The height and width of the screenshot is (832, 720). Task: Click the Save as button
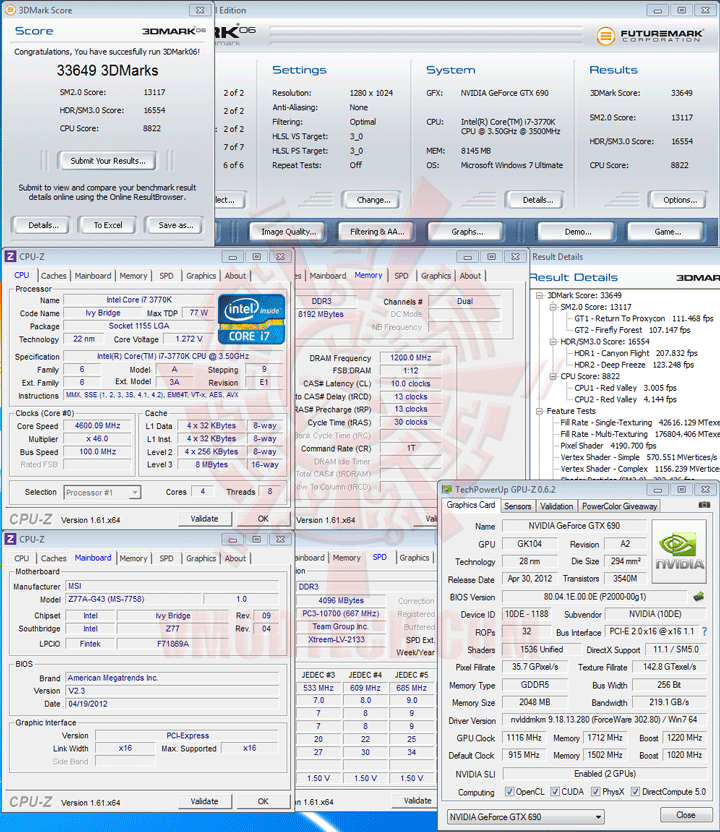pos(175,225)
